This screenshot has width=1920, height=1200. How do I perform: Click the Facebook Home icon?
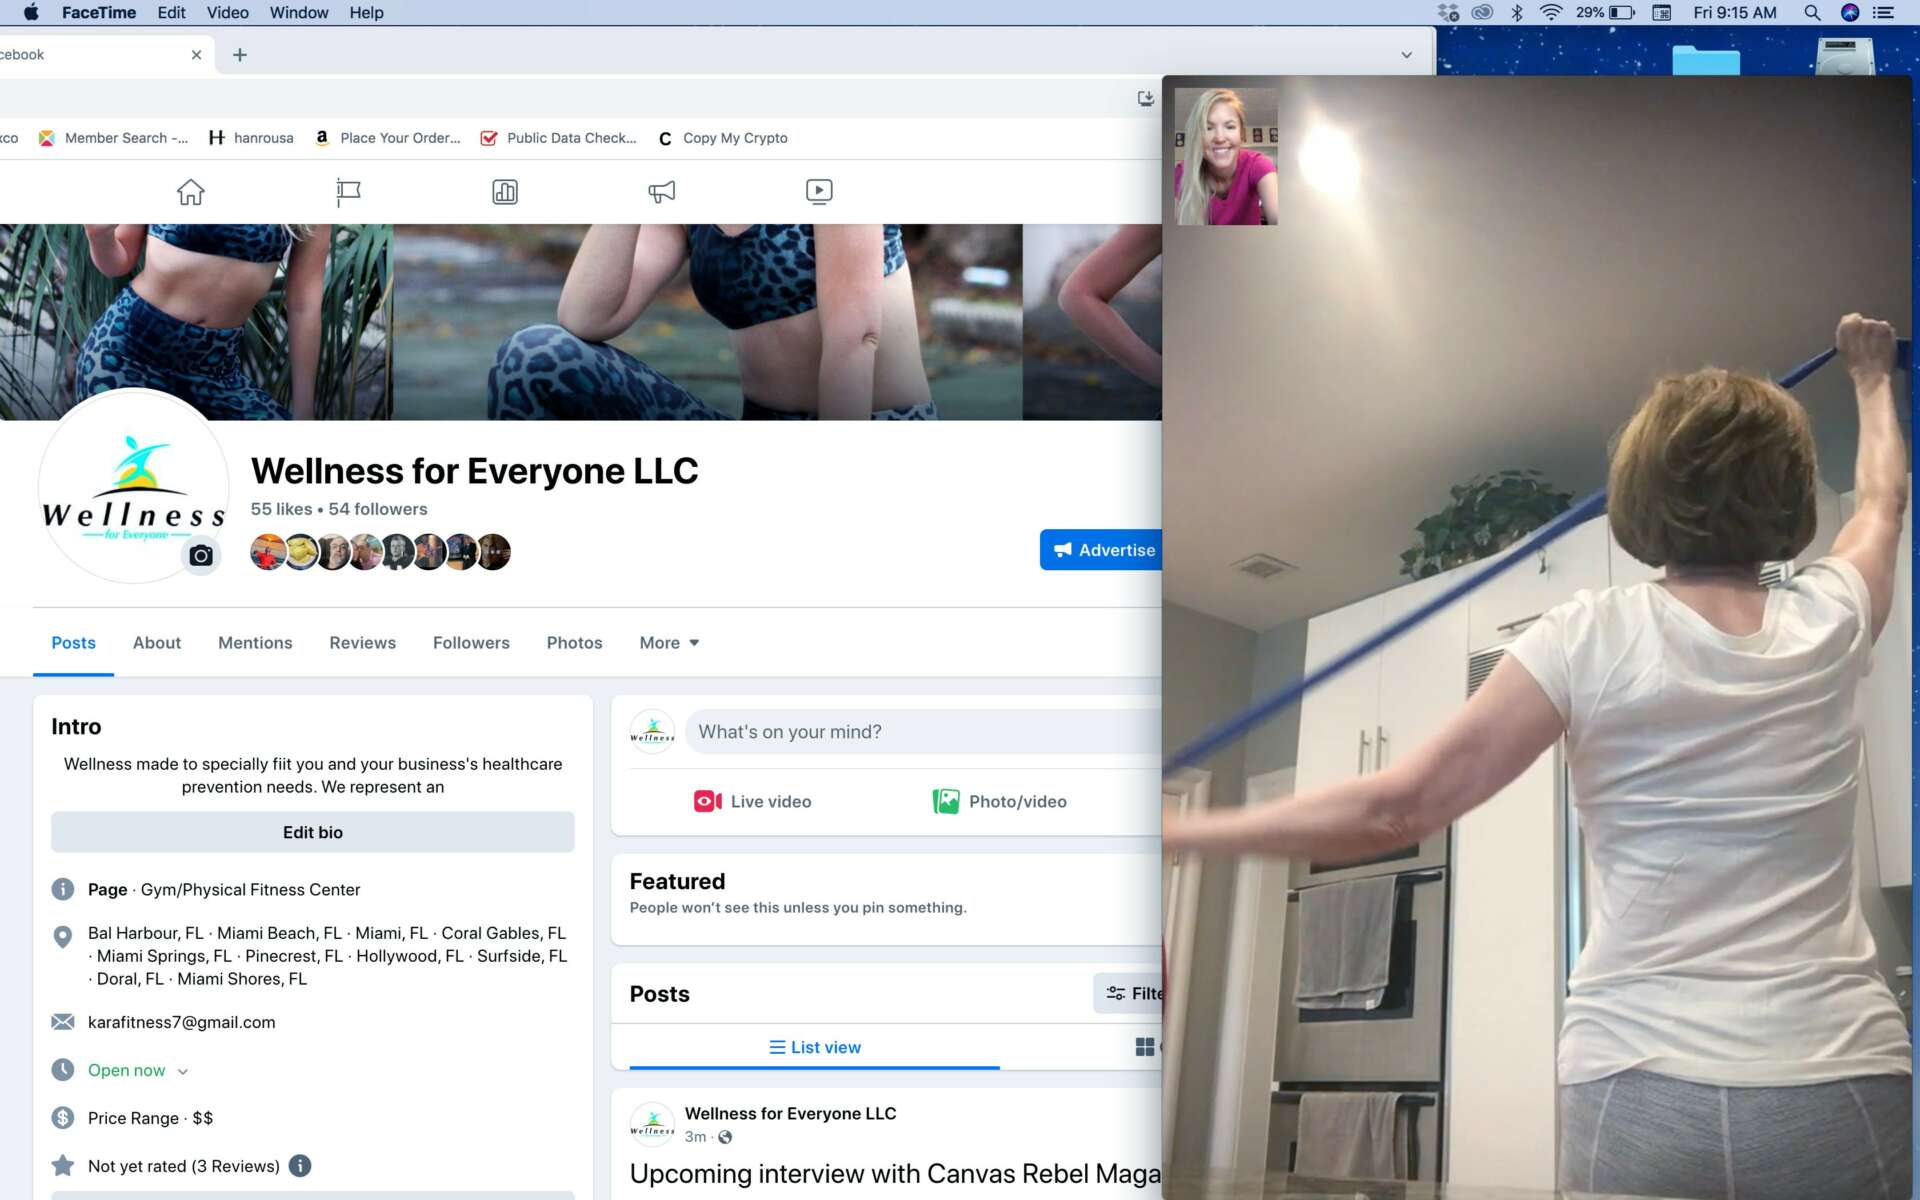click(190, 192)
